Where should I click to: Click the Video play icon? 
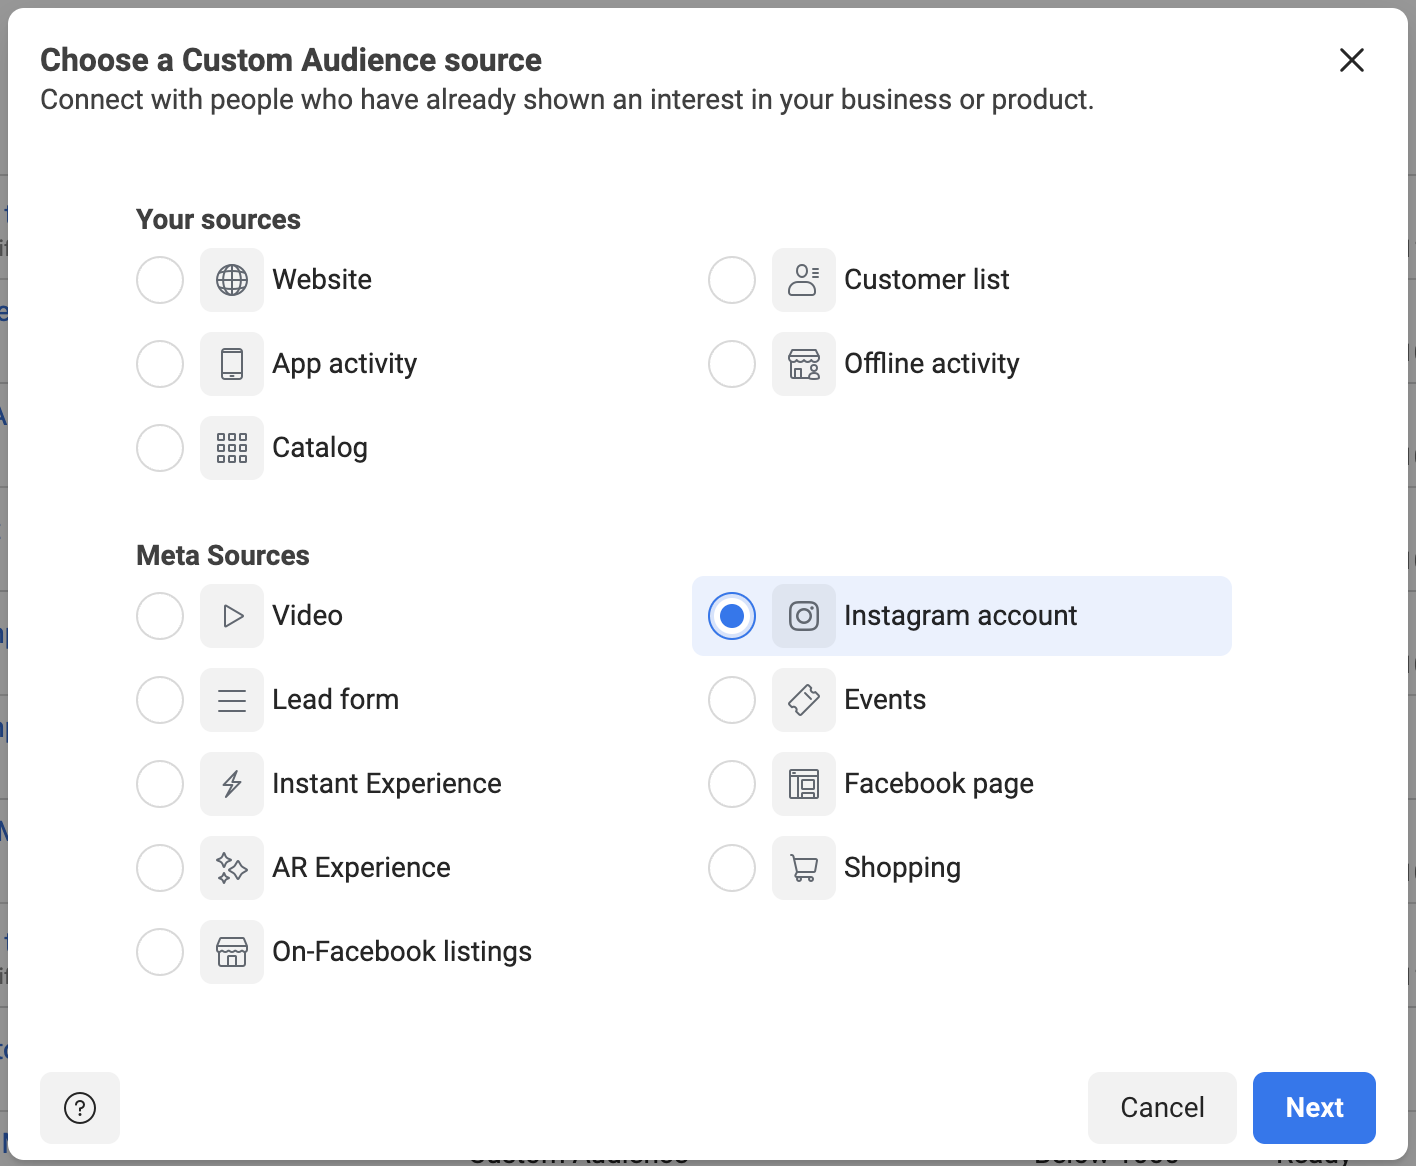click(x=232, y=616)
